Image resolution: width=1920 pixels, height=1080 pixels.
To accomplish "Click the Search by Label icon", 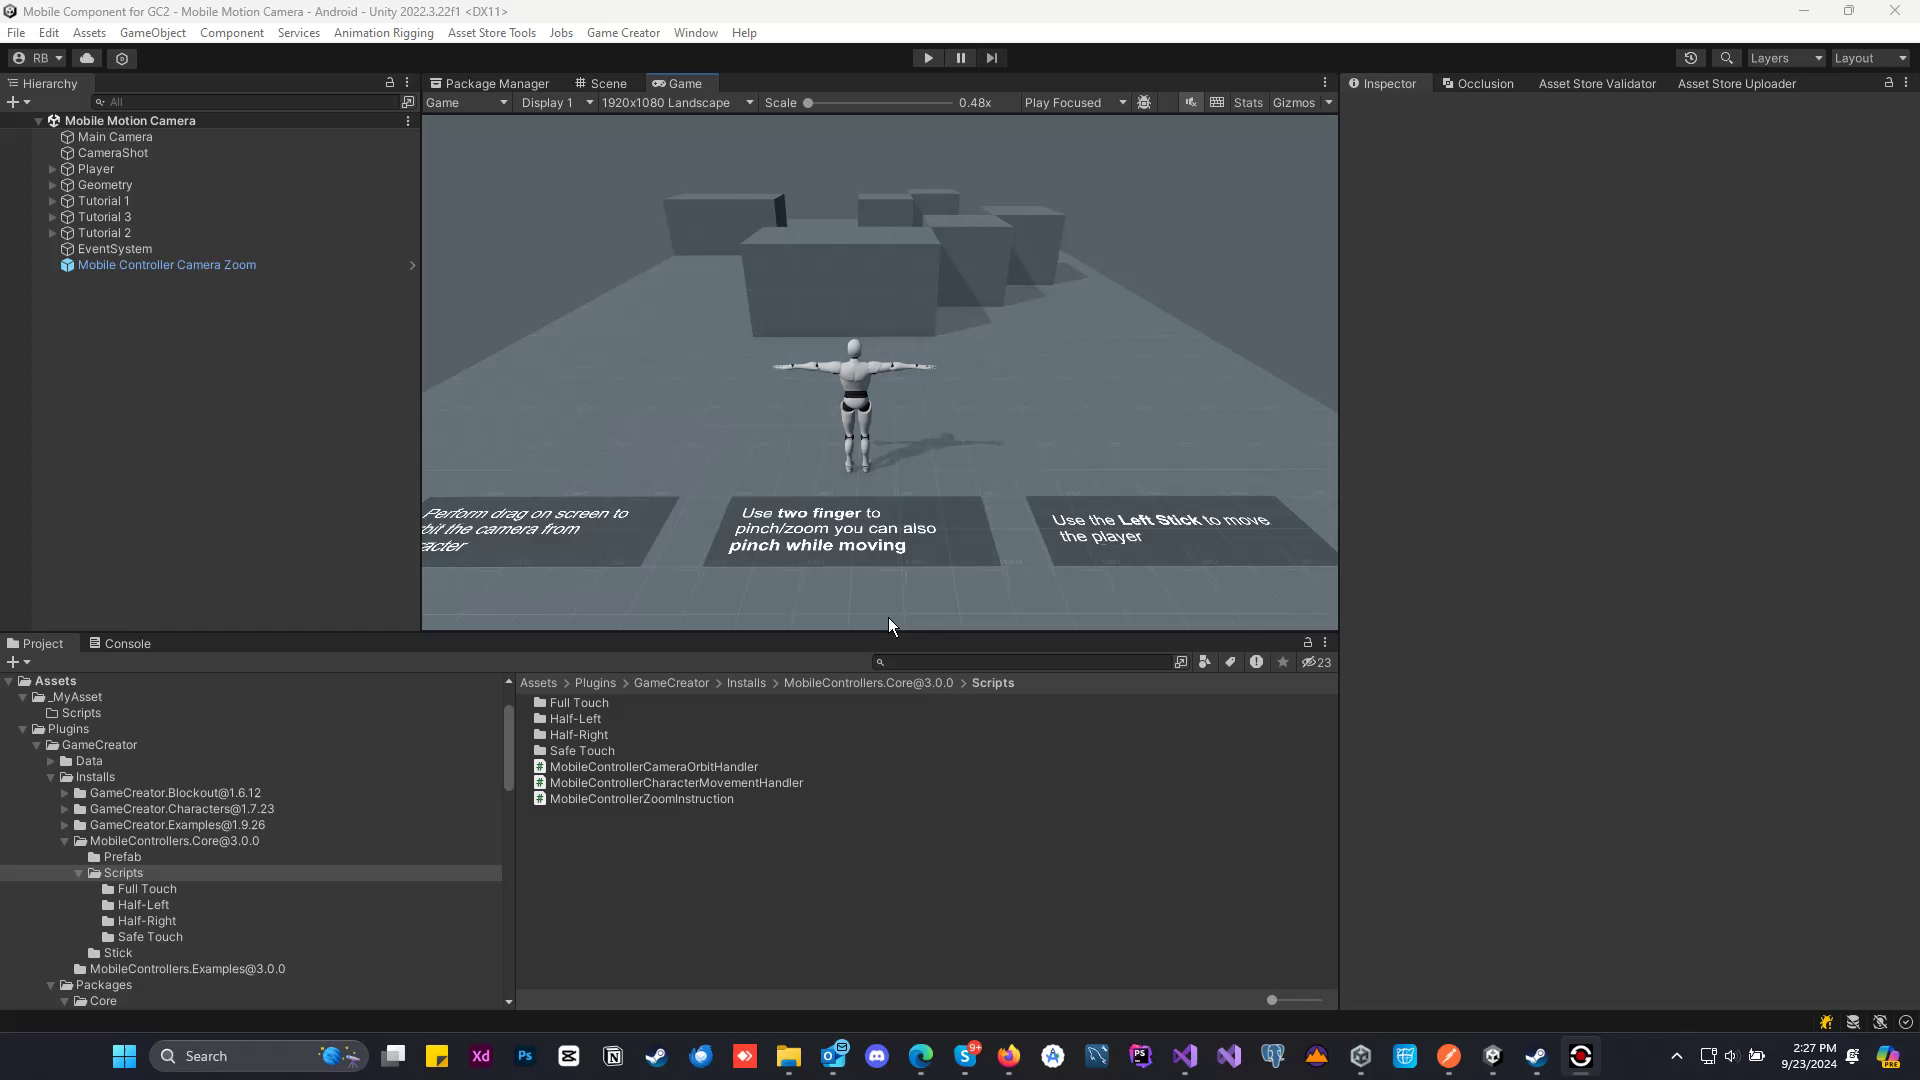I will [1230, 662].
